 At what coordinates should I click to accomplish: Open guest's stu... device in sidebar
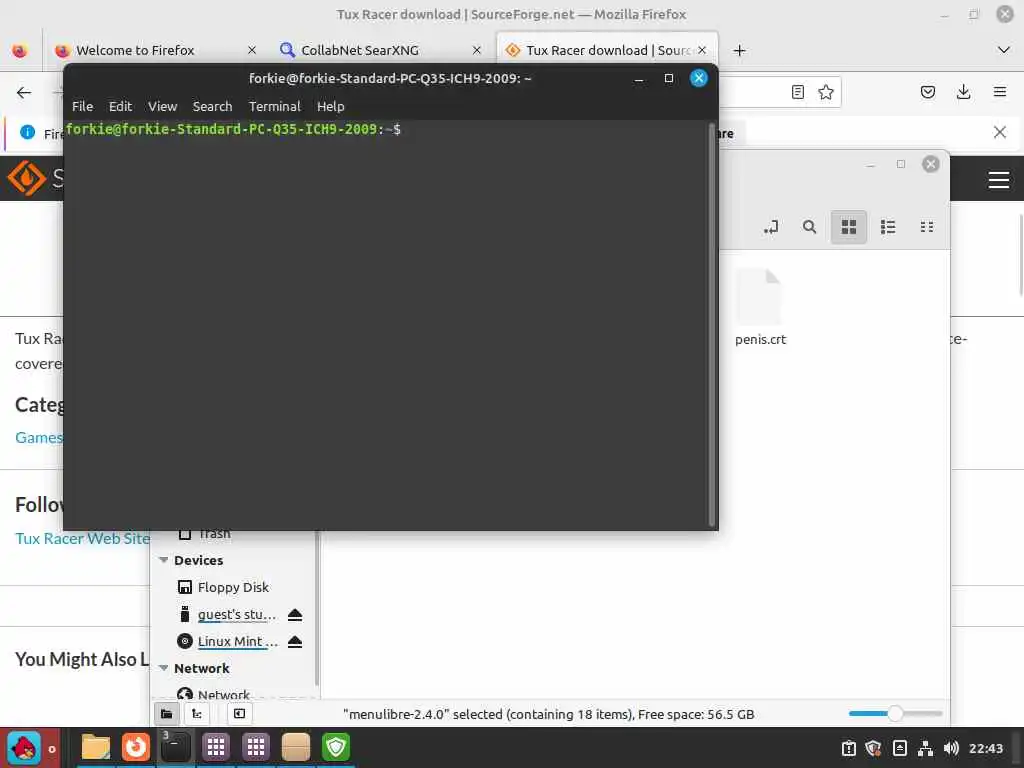236,615
